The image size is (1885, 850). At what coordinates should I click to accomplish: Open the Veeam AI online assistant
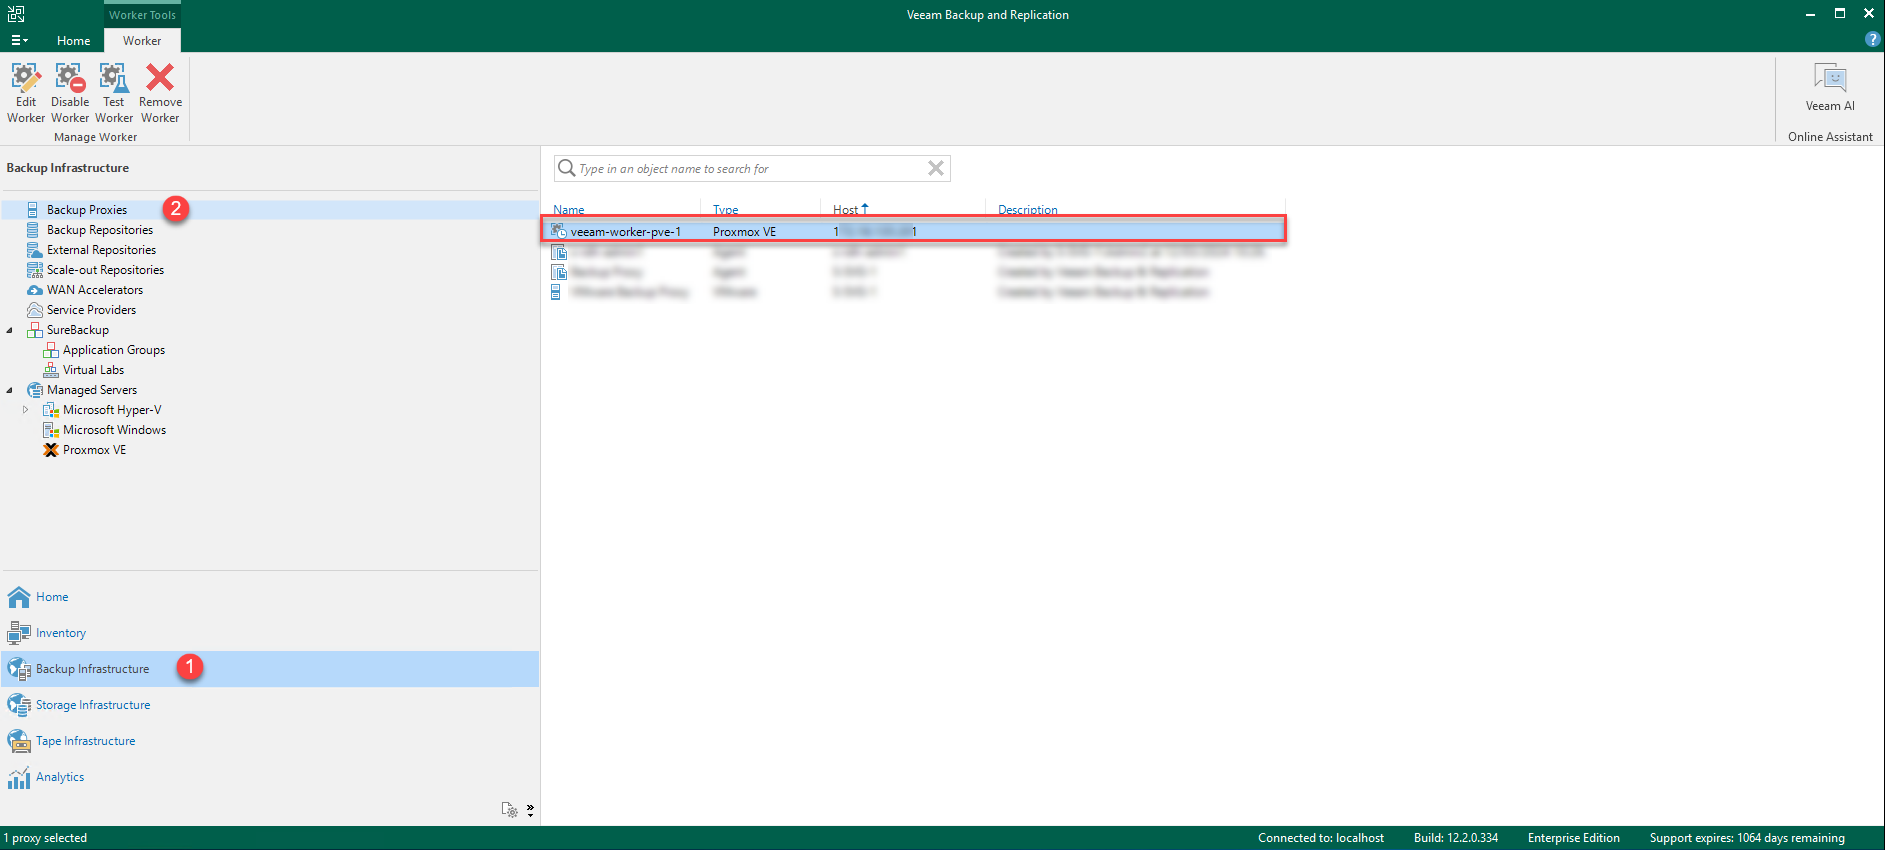tap(1830, 87)
